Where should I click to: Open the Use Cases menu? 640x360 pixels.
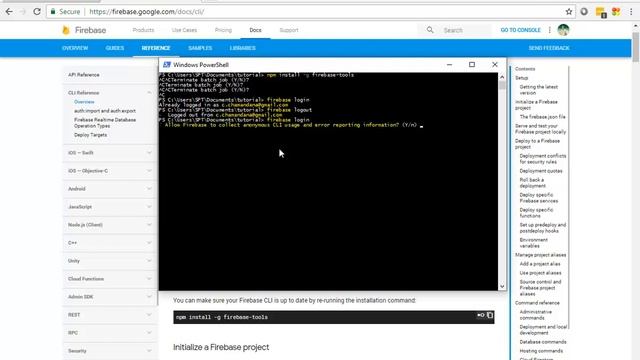click(184, 30)
